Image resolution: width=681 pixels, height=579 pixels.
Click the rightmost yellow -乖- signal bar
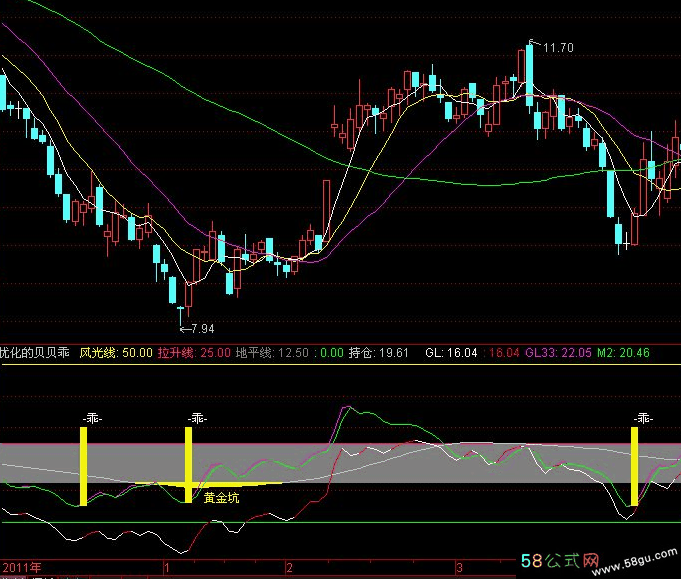(x=634, y=467)
